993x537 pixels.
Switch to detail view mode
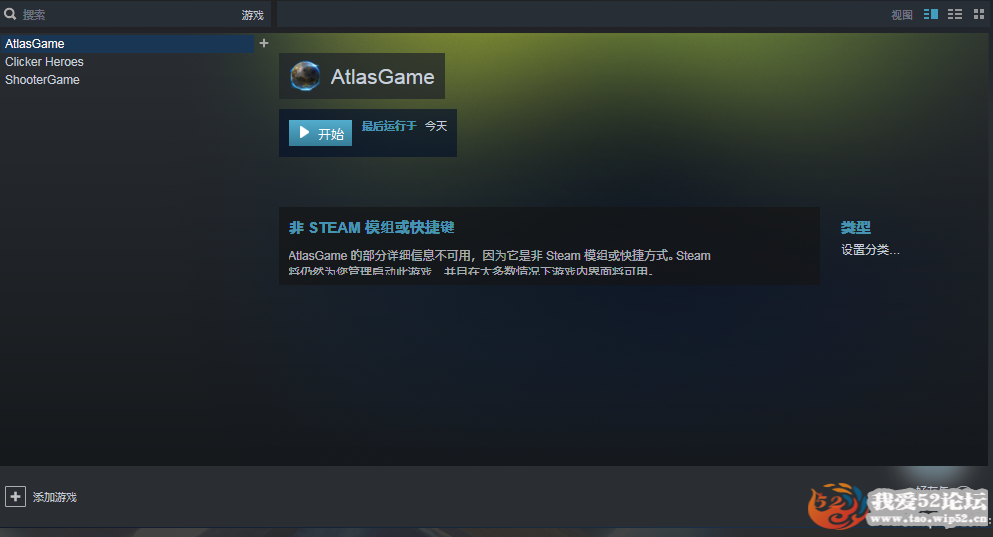point(930,14)
